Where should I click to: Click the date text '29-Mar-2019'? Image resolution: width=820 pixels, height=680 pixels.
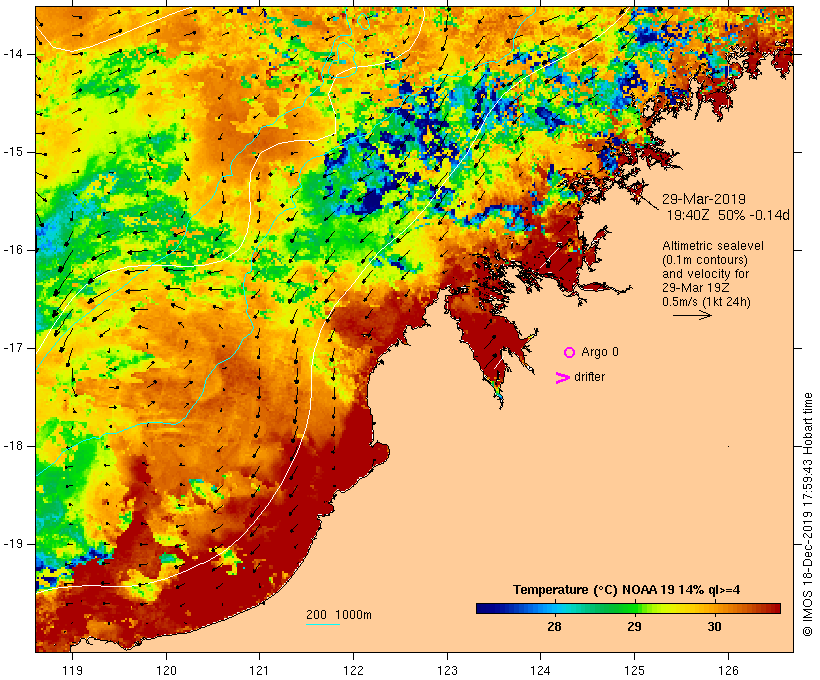click(x=704, y=199)
